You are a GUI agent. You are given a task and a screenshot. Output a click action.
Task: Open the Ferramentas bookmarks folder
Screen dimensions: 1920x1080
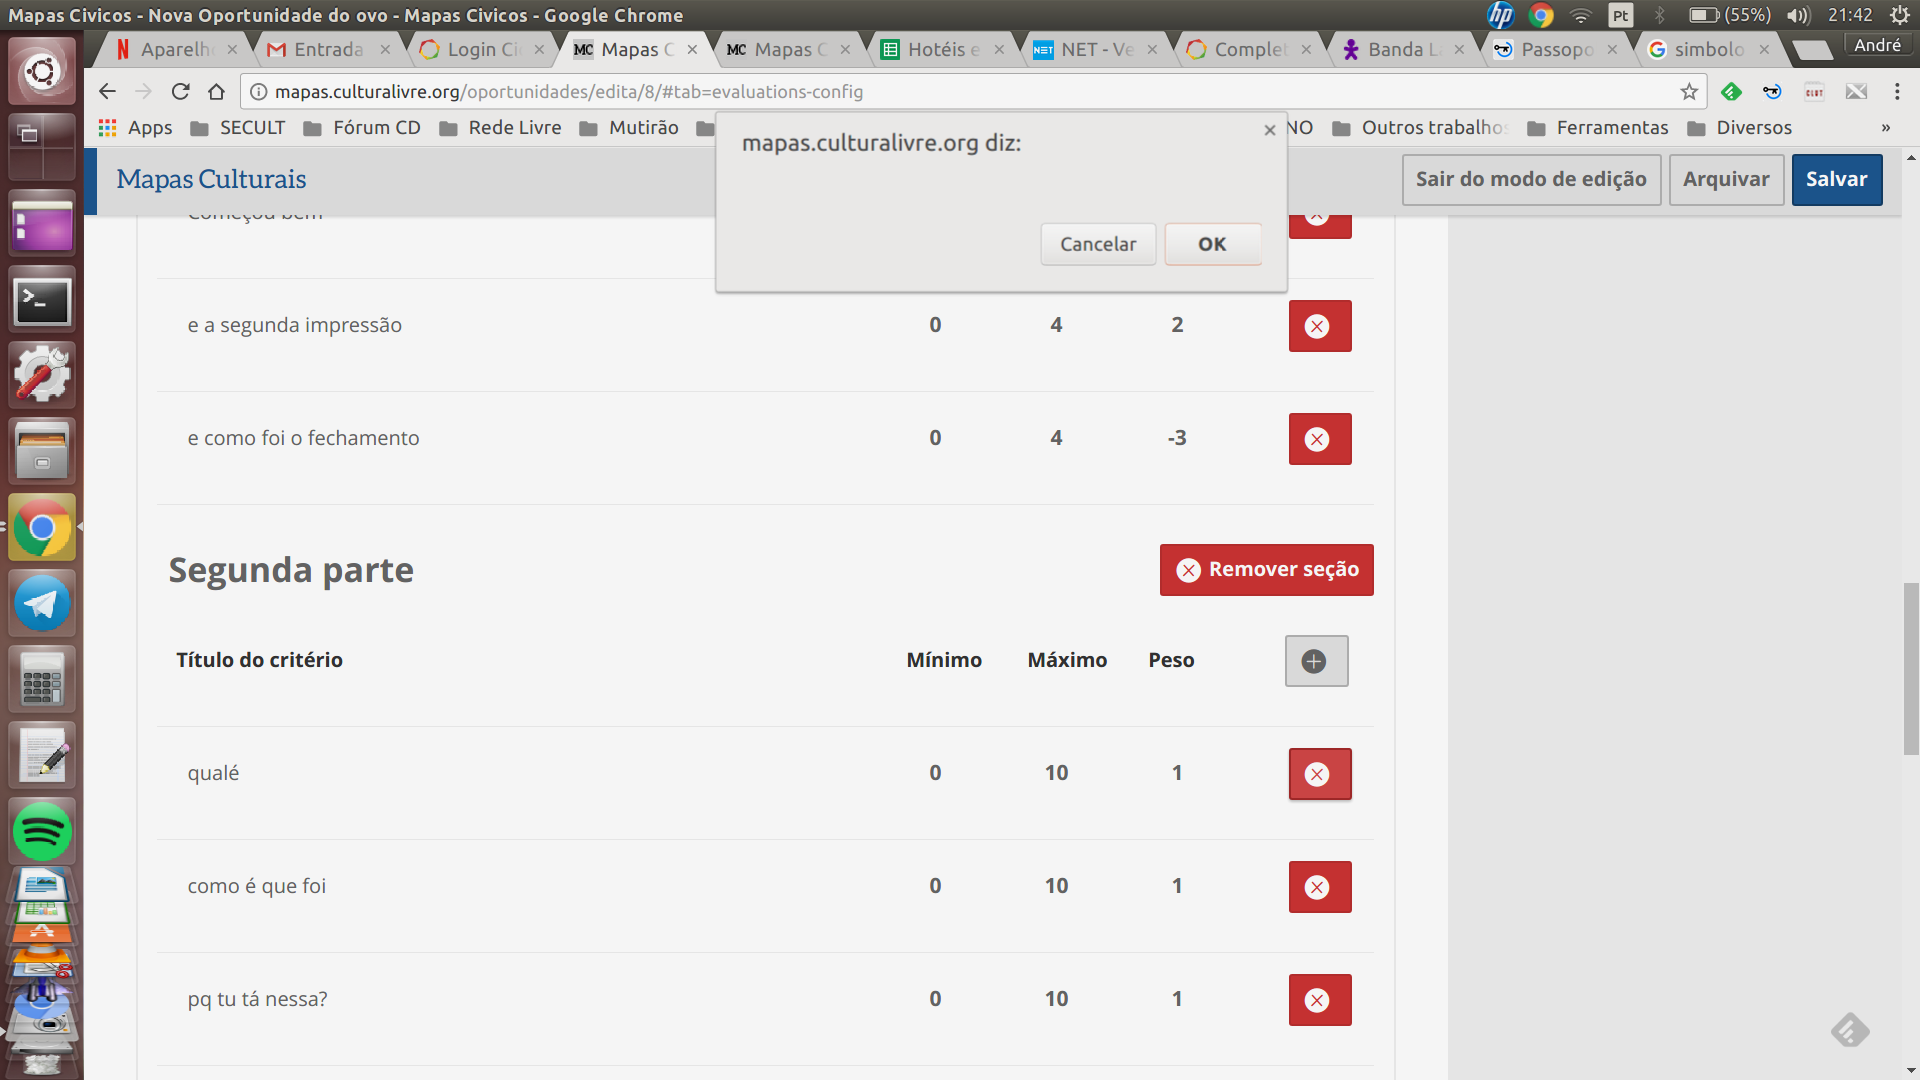pyautogui.click(x=1600, y=128)
